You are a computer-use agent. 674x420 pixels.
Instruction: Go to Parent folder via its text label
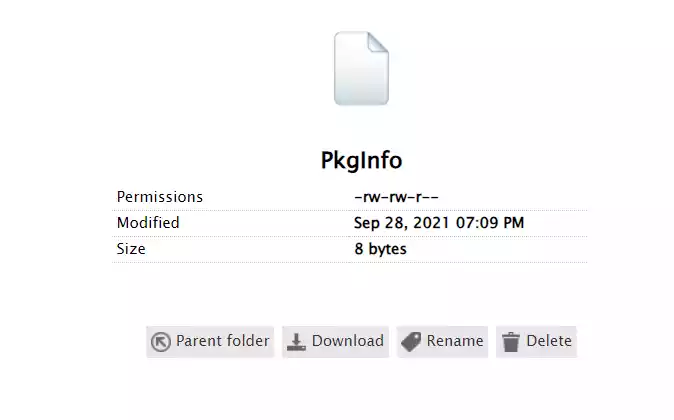(x=222, y=341)
